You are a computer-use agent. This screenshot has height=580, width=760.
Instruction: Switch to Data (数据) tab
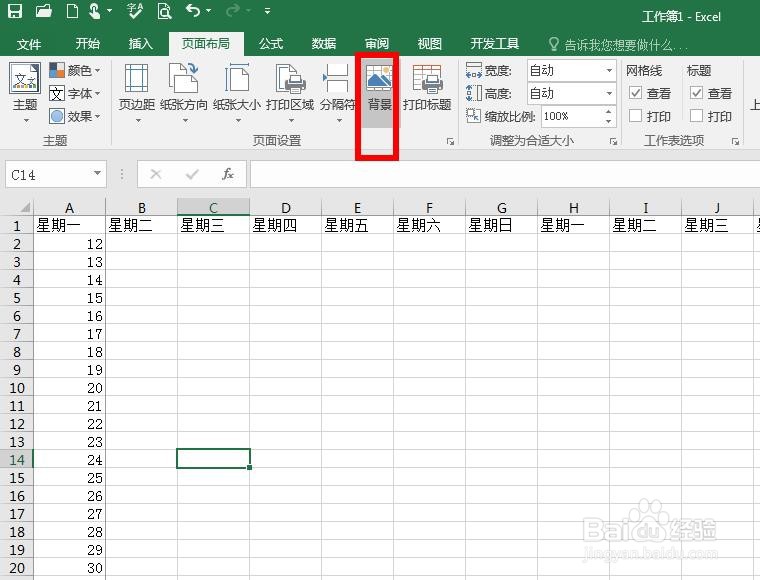coord(324,44)
